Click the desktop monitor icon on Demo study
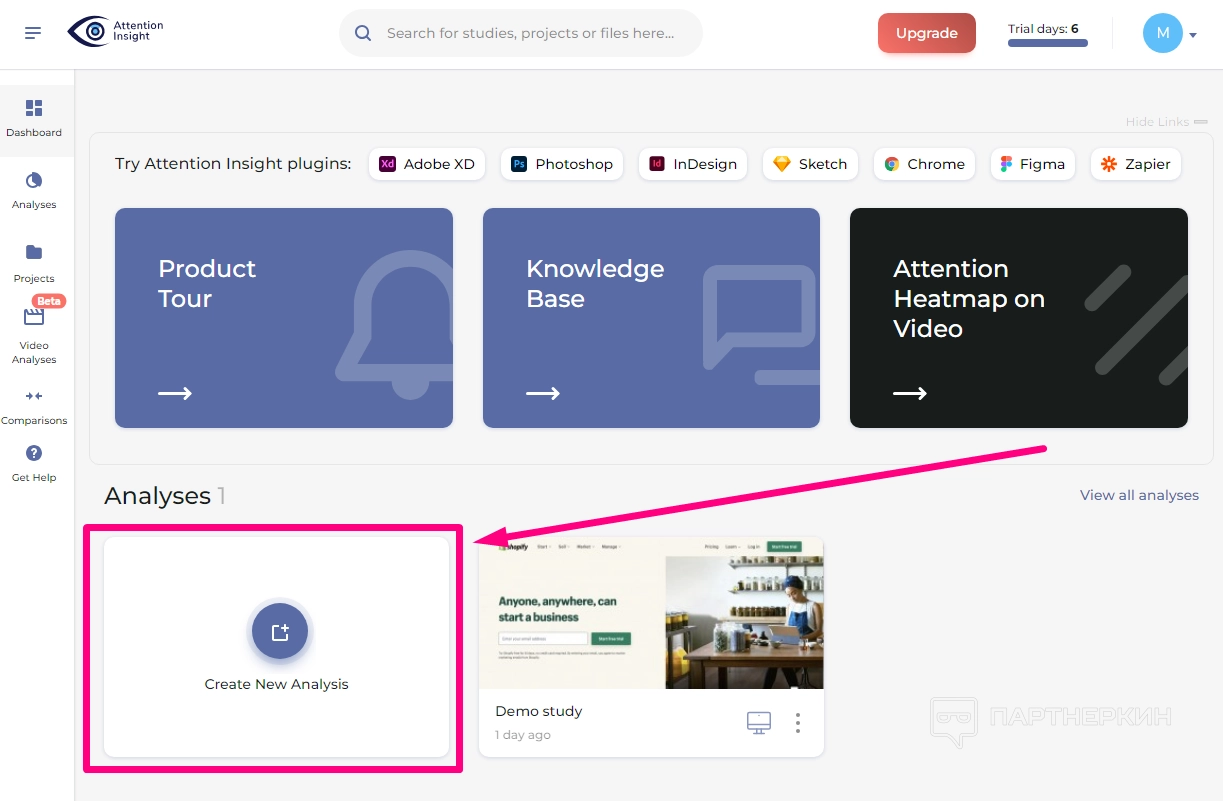The height and width of the screenshot is (801, 1223). point(759,722)
